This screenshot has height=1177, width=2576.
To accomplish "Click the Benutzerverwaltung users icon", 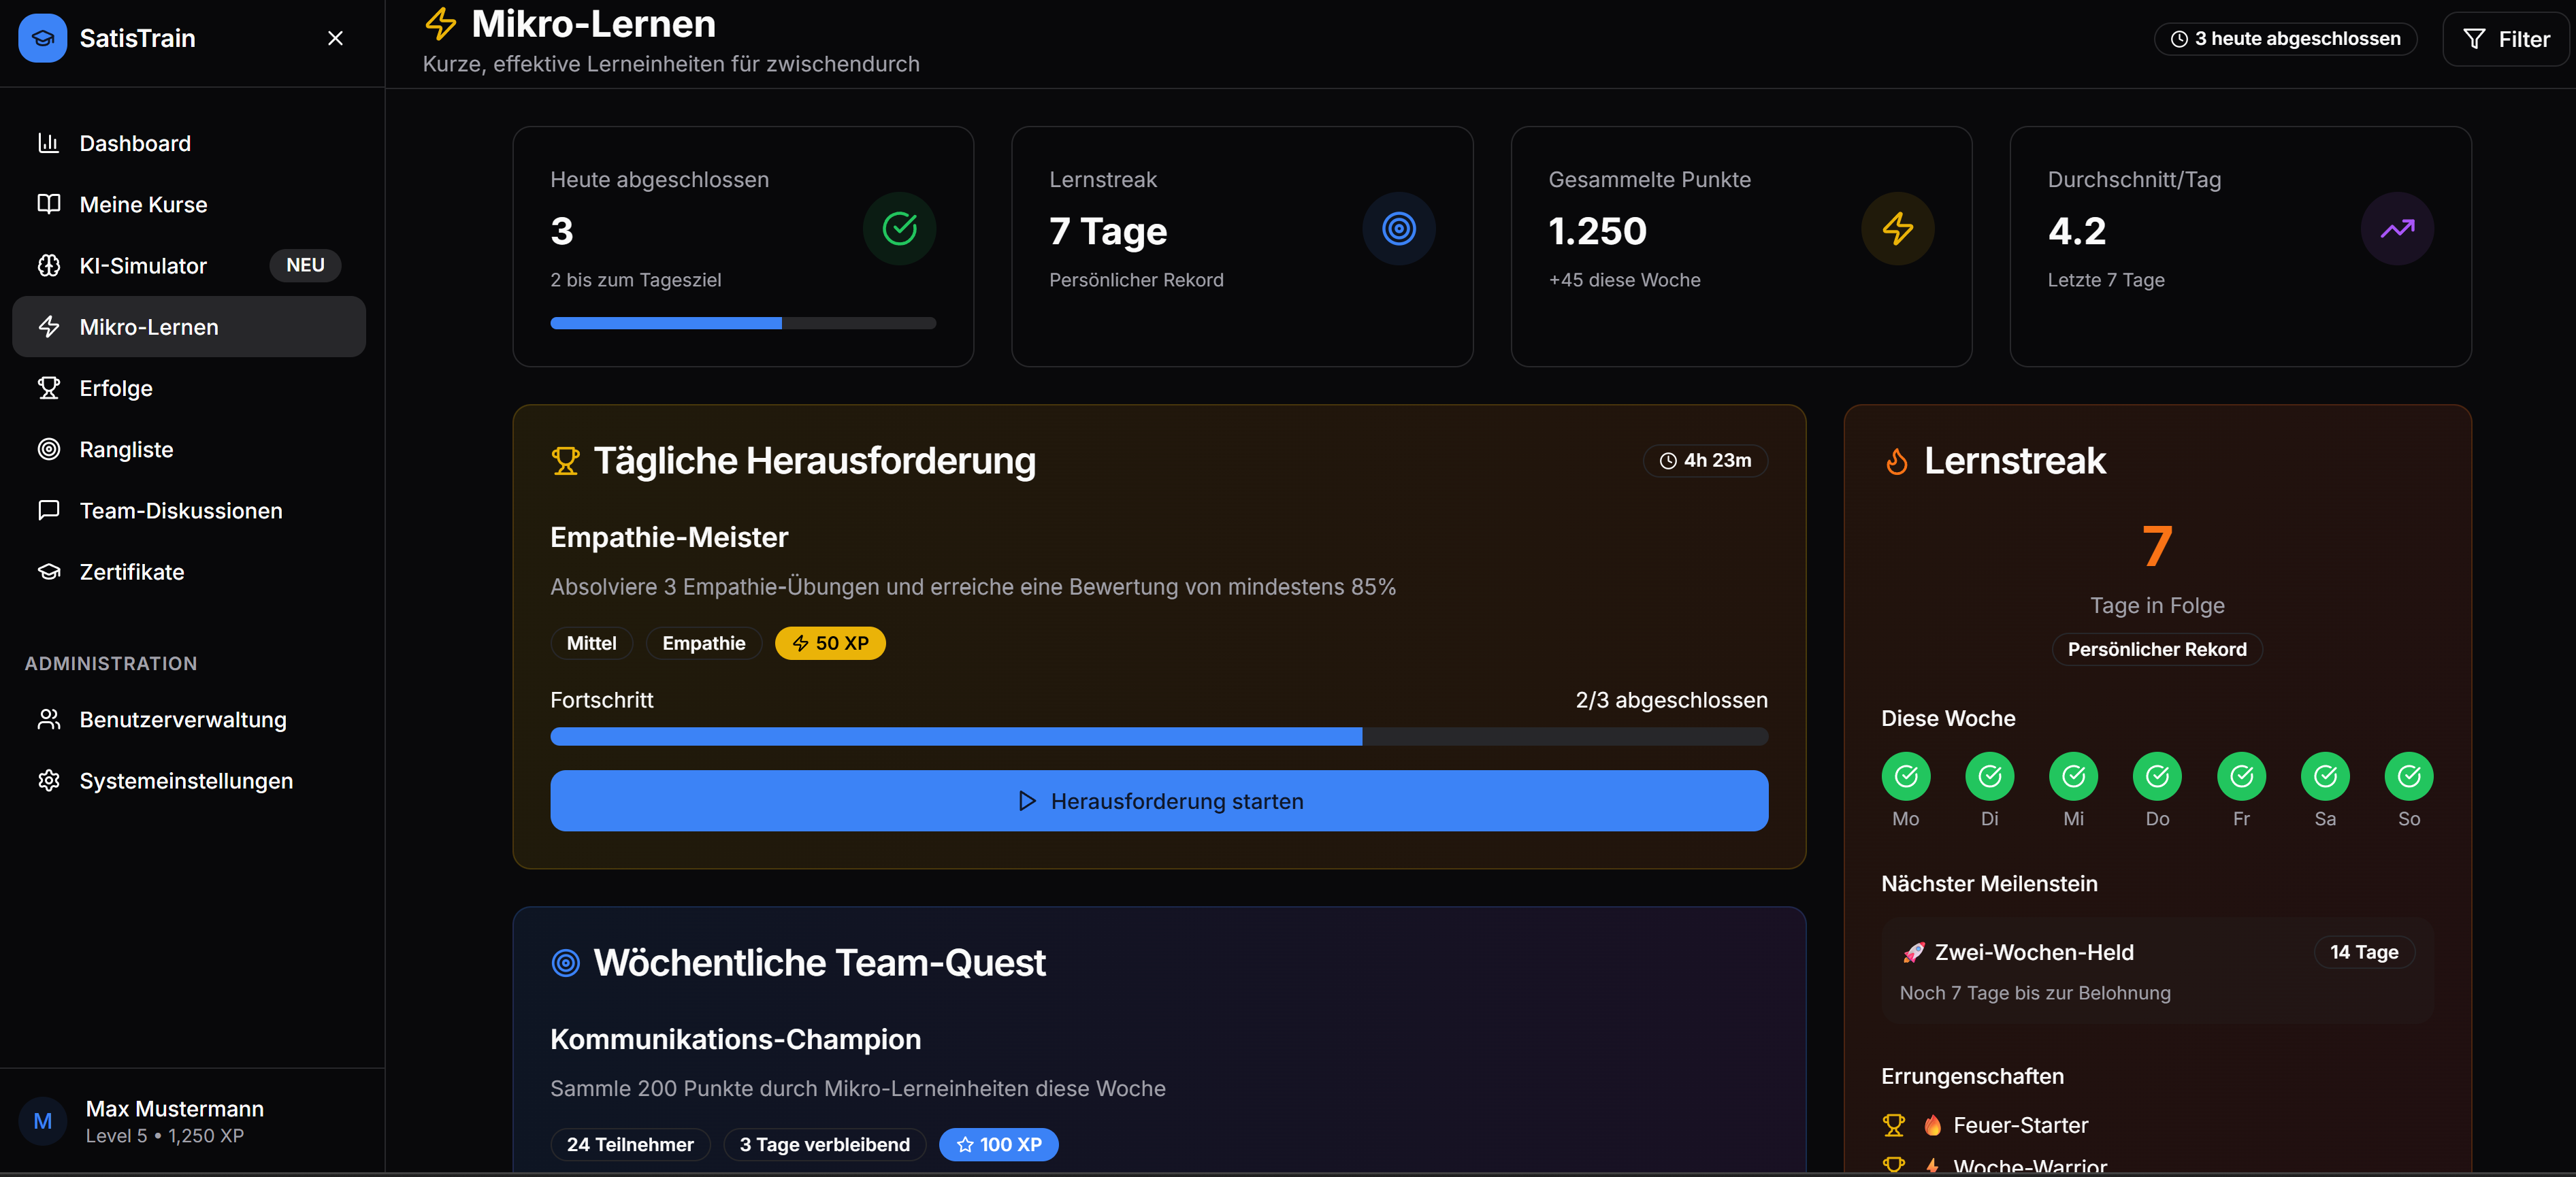I will click(48, 719).
